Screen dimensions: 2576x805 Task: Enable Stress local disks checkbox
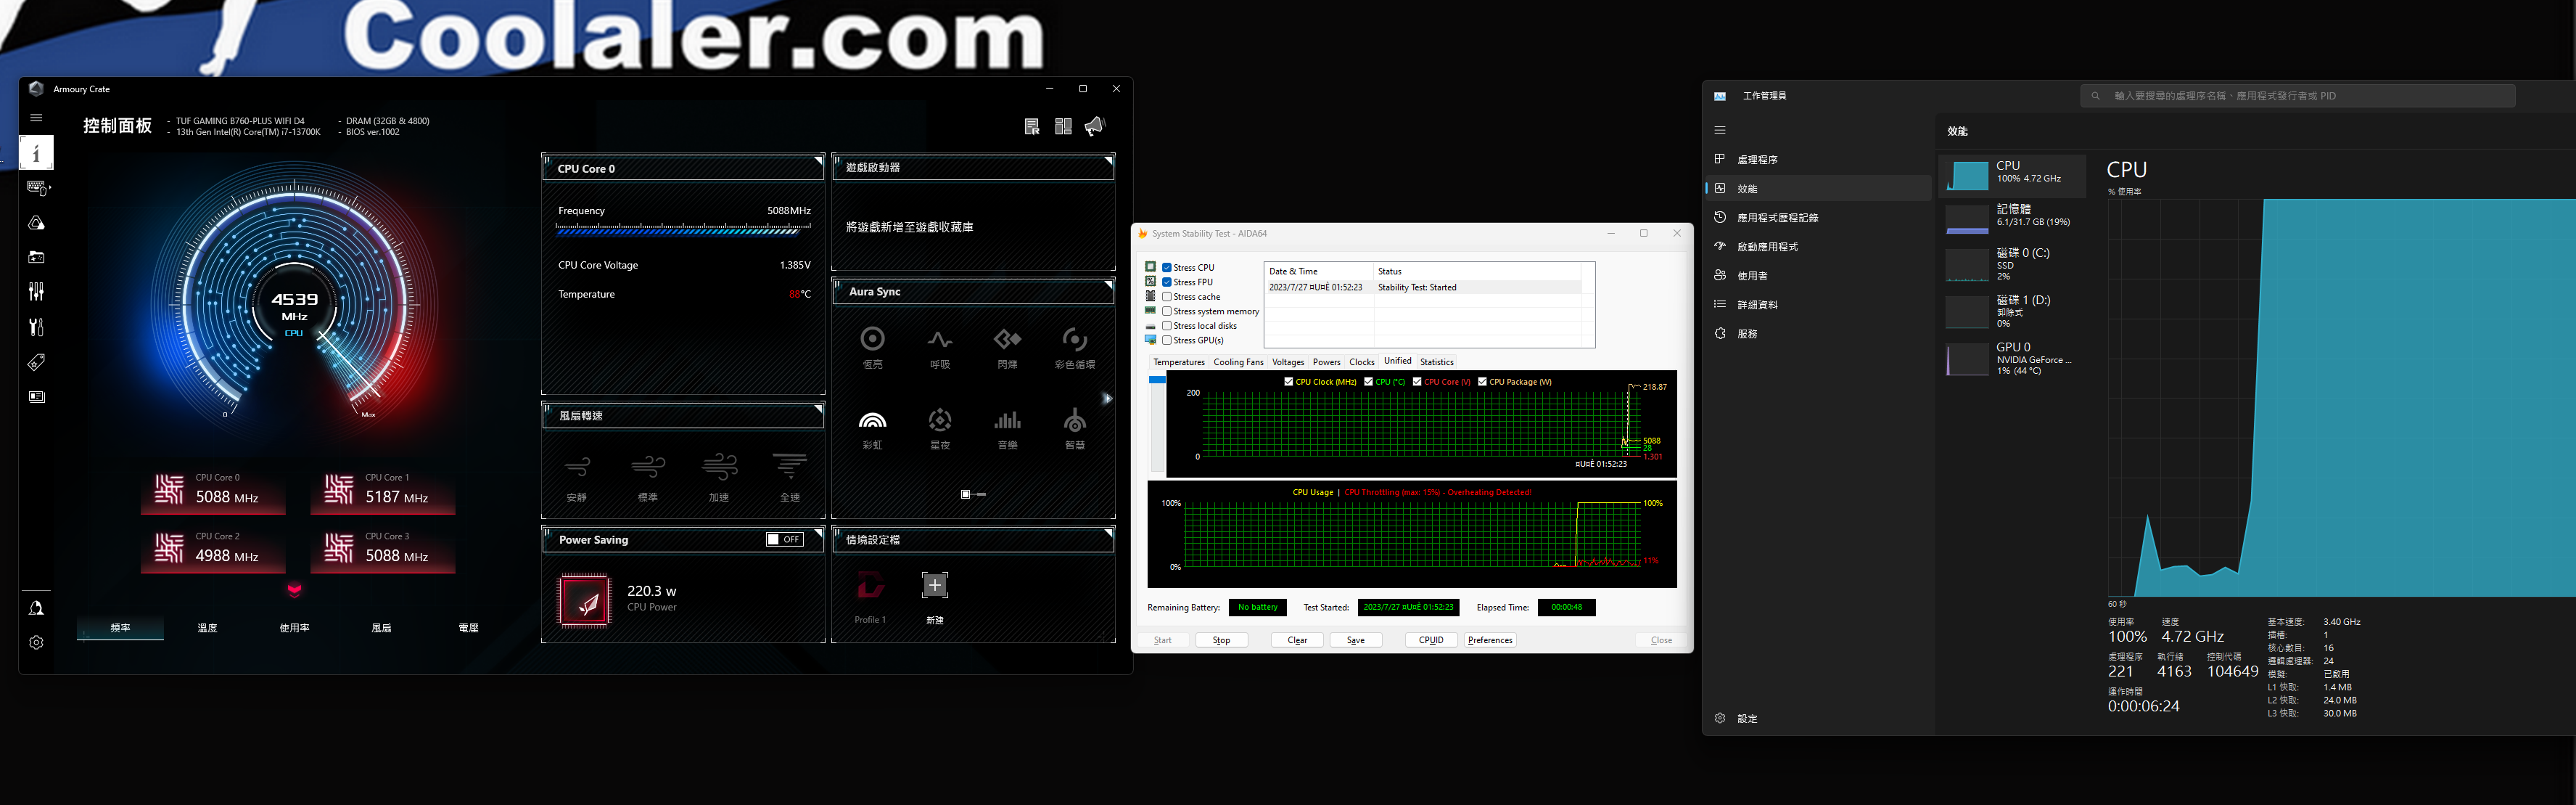tap(1167, 326)
